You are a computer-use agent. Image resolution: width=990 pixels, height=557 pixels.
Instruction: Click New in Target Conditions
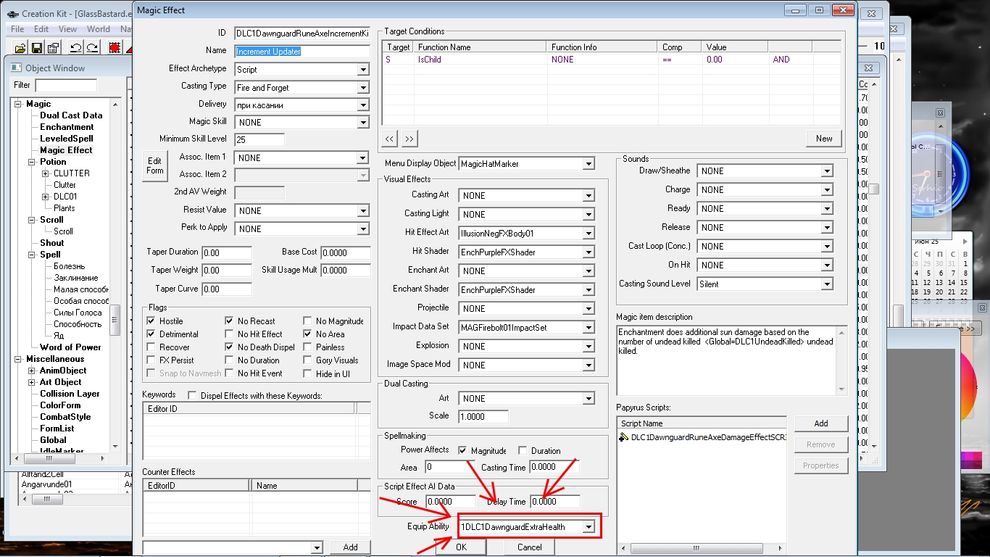pos(823,139)
